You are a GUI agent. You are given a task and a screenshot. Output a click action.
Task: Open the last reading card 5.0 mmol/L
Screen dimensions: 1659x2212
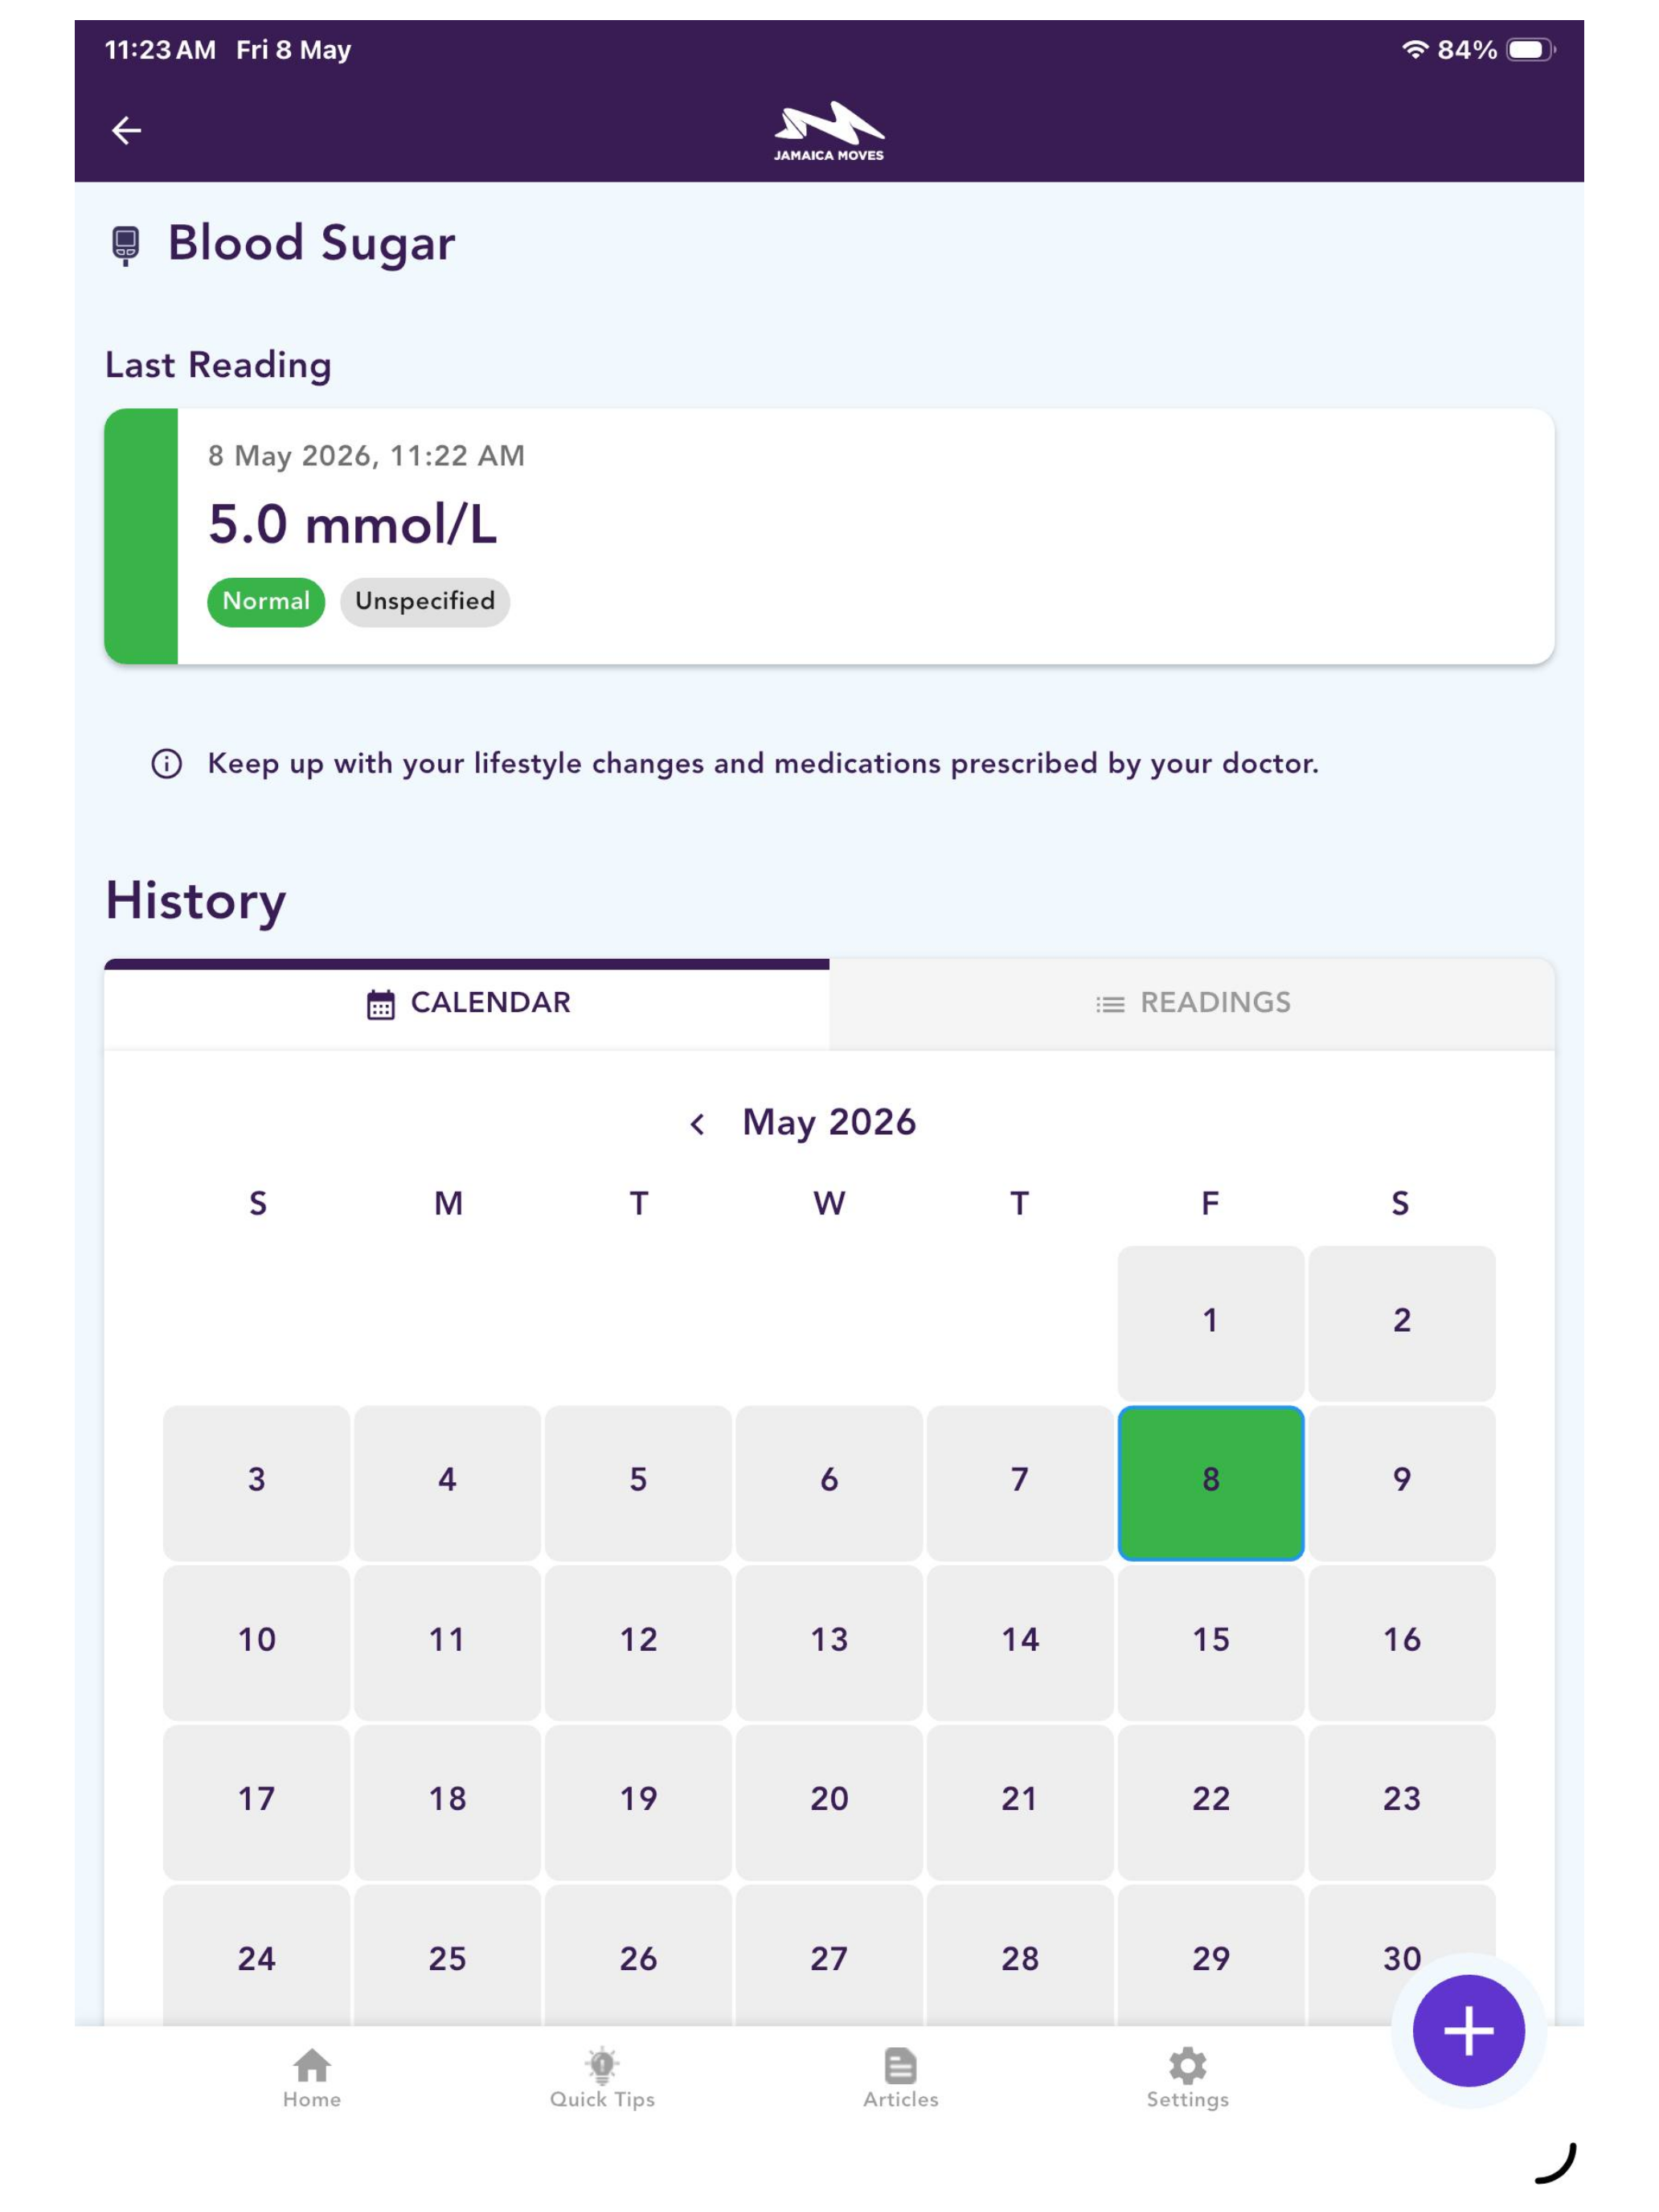point(829,536)
